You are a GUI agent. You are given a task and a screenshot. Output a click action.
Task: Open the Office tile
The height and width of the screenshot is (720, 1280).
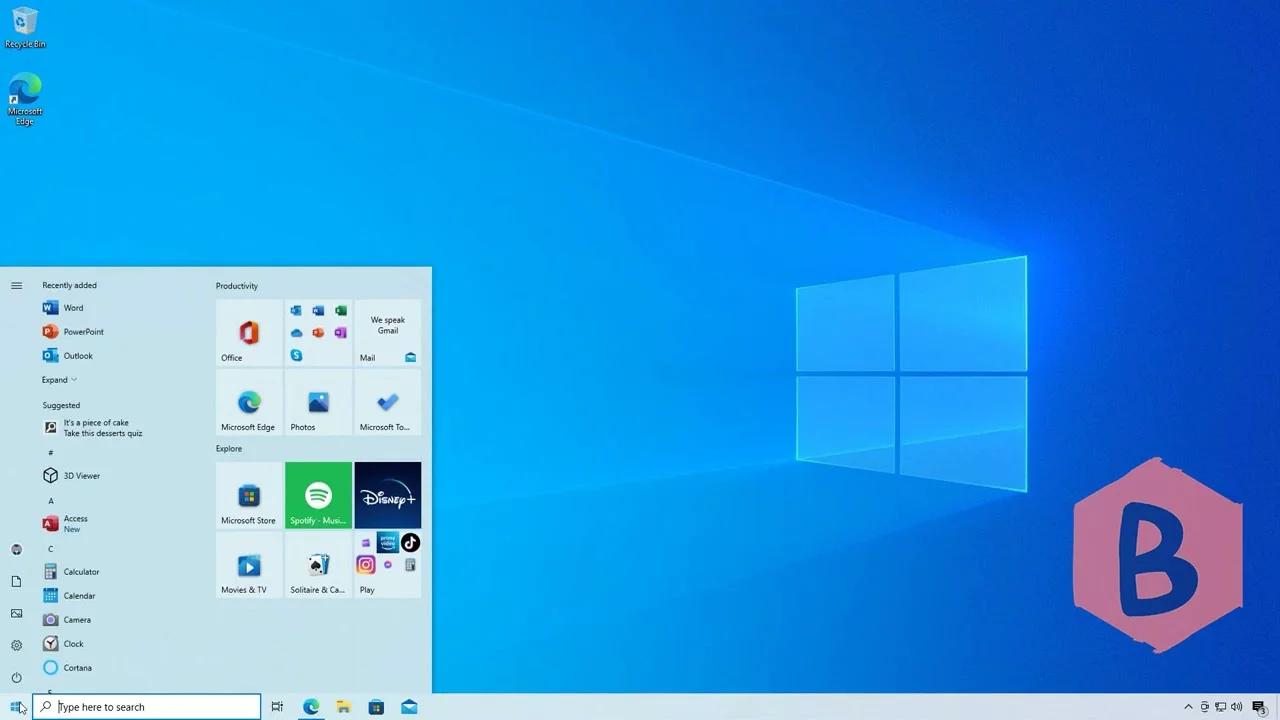tap(249, 333)
